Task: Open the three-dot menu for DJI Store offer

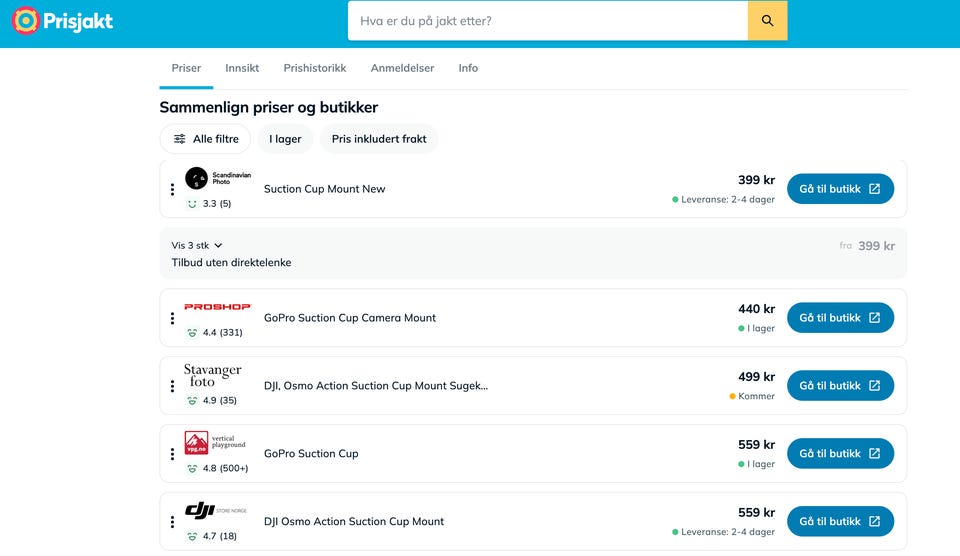Action: (x=173, y=522)
